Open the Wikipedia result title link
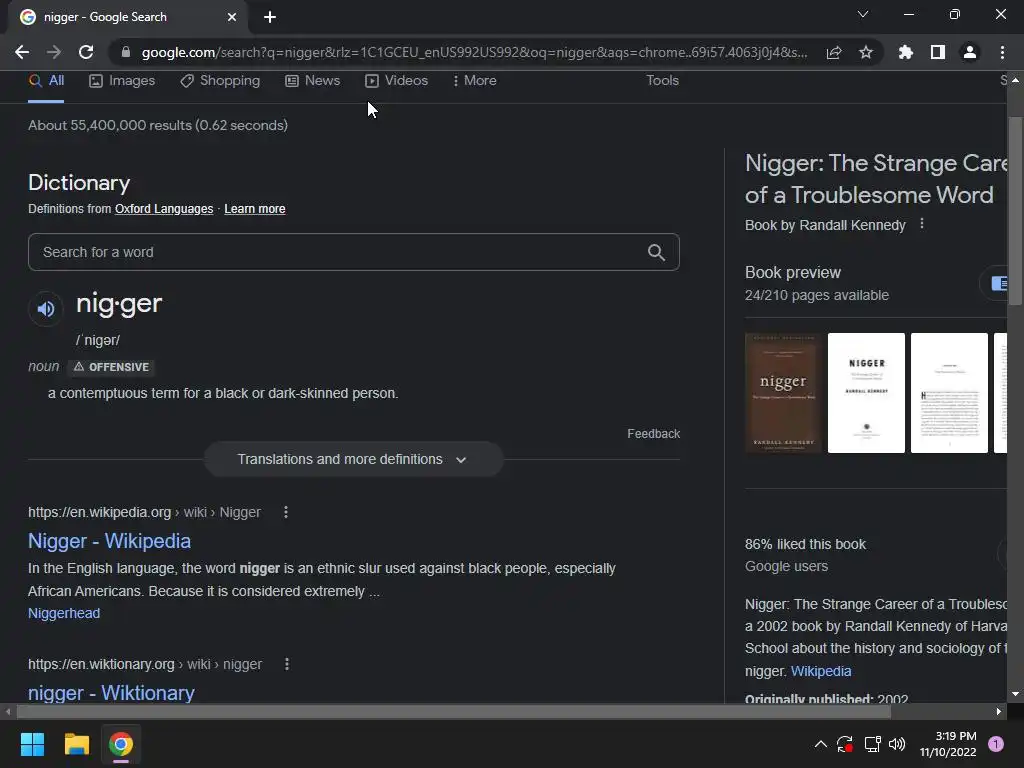The image size is (1024, 768). [x=109, y=541]
